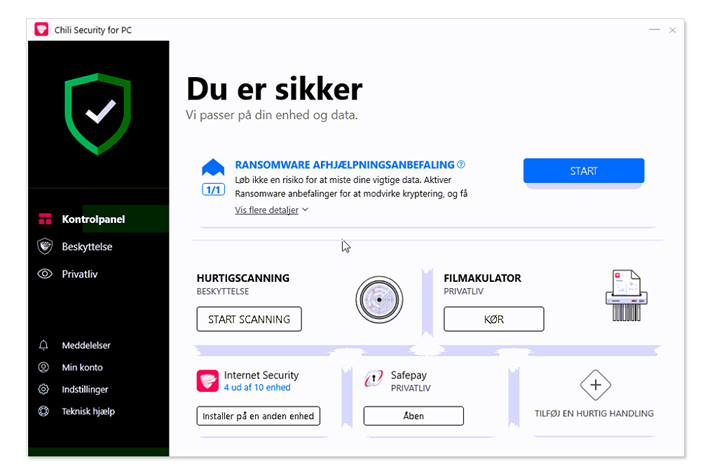
Task: Click the Safepay title text
Action: [409, 375]
